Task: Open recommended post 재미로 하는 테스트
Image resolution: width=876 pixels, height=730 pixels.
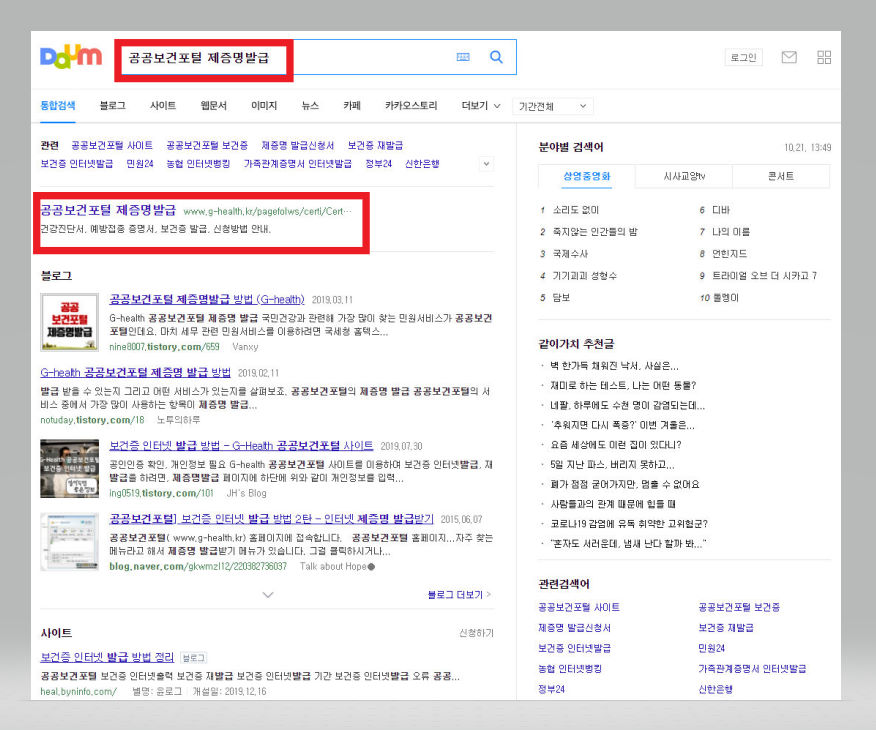Action: click(623, 386)
